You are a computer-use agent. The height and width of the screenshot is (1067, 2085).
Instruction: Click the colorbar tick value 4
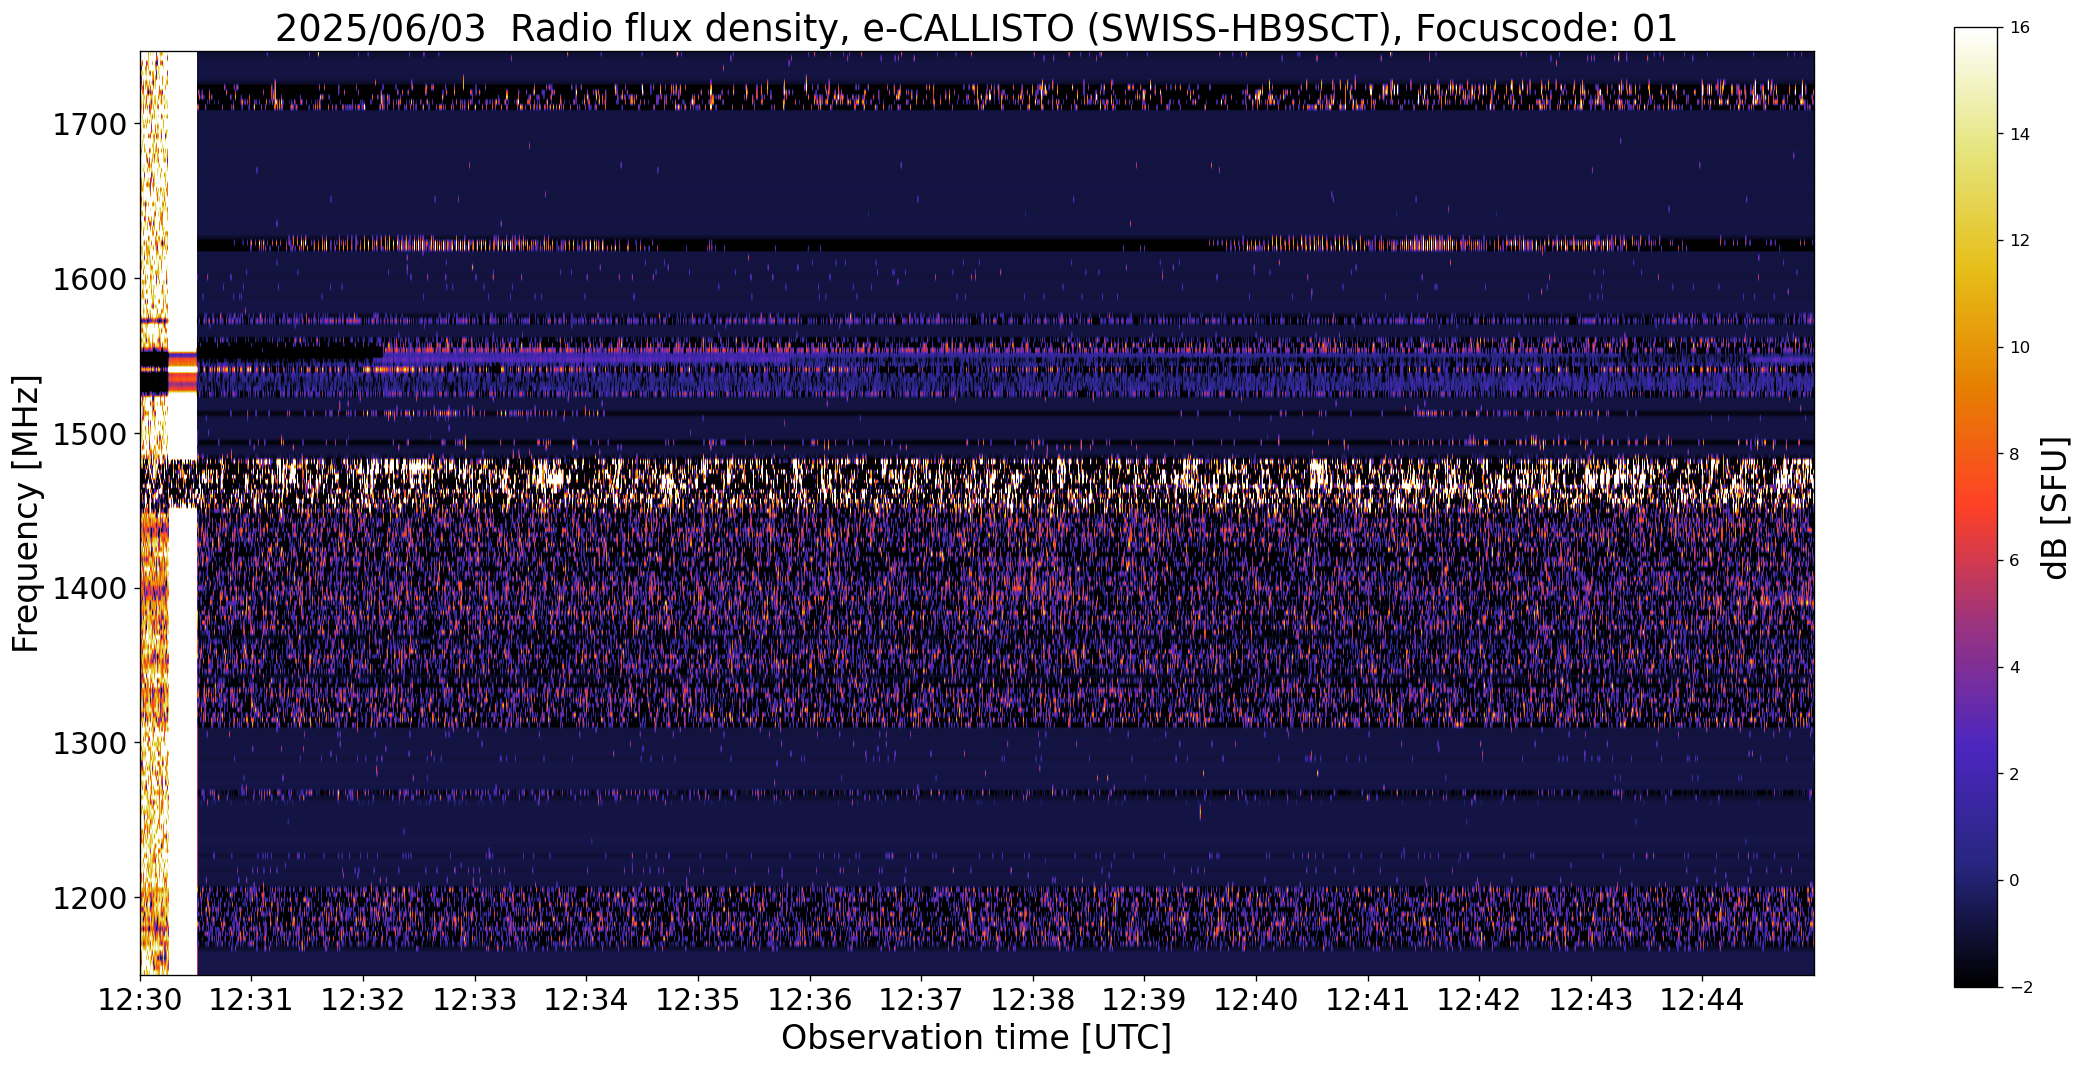2015,668
